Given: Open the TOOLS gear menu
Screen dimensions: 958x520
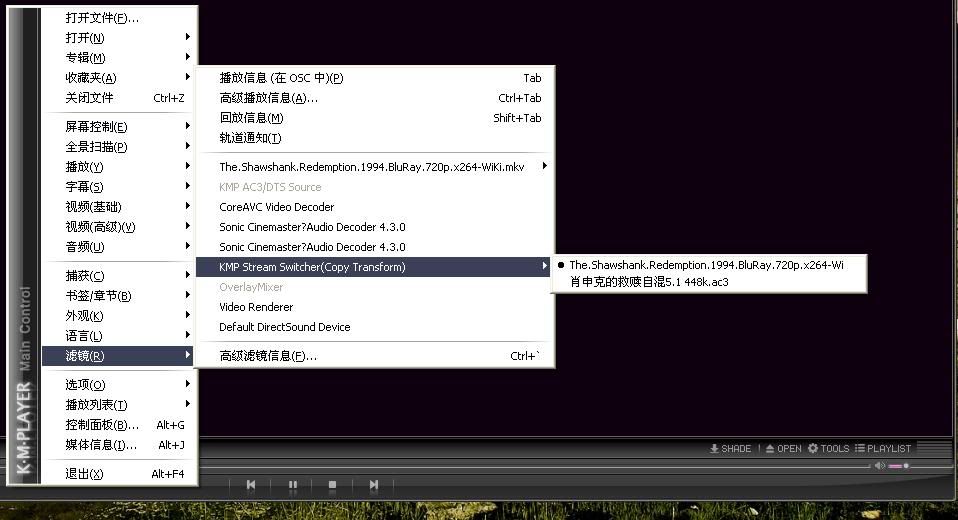Looking at the screenshot, I should 828,449.
